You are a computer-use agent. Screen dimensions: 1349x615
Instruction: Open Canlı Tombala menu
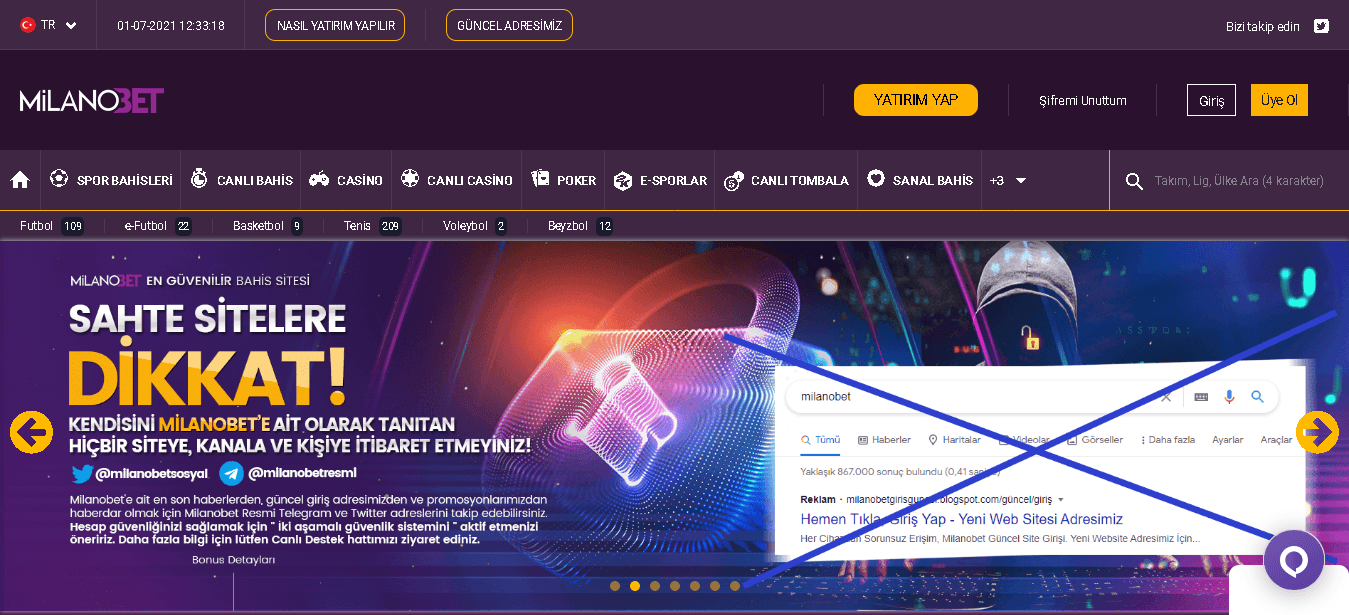786,180
